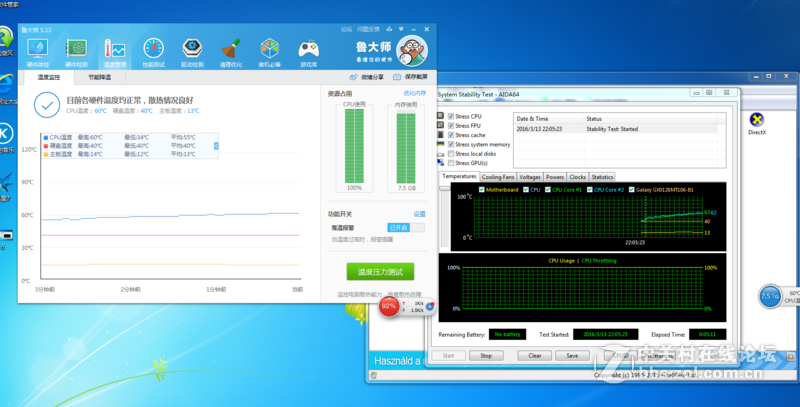
Task: Click icon beside Stress system memory
Action: pos(440,144)
